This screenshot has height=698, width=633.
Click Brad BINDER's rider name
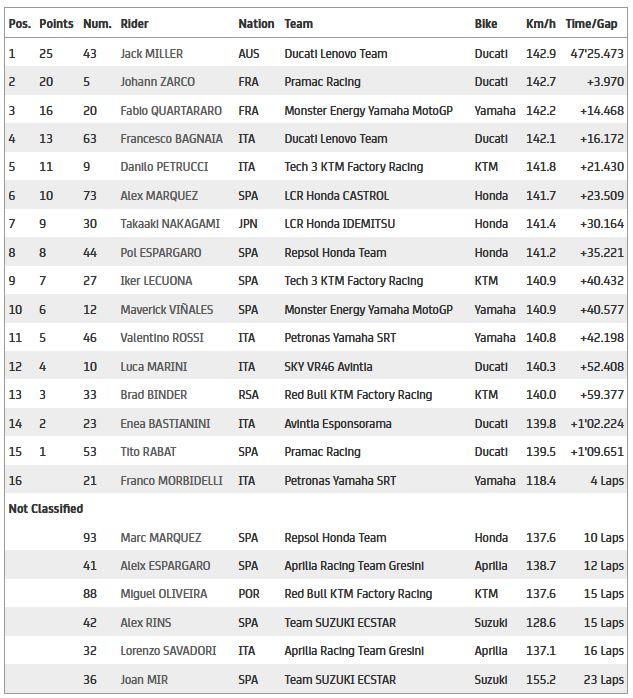coord(153,395)
